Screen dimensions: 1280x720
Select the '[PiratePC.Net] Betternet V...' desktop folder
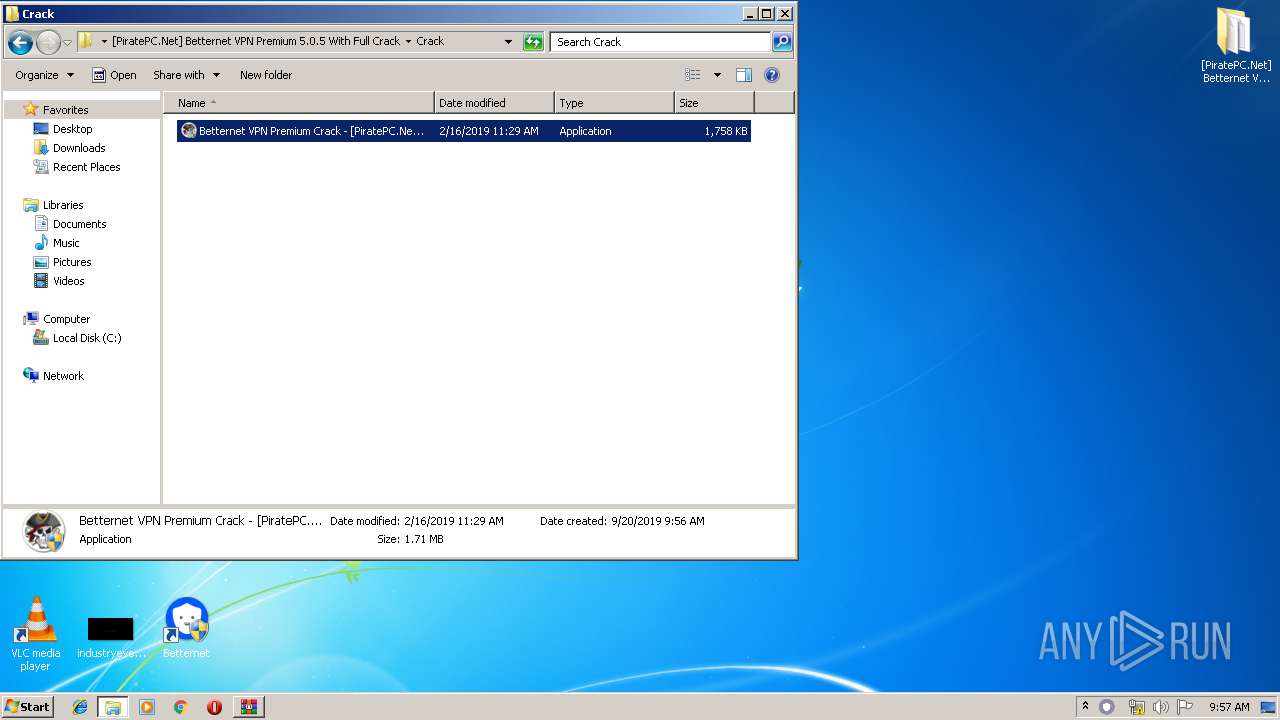tap(1236, 45)
